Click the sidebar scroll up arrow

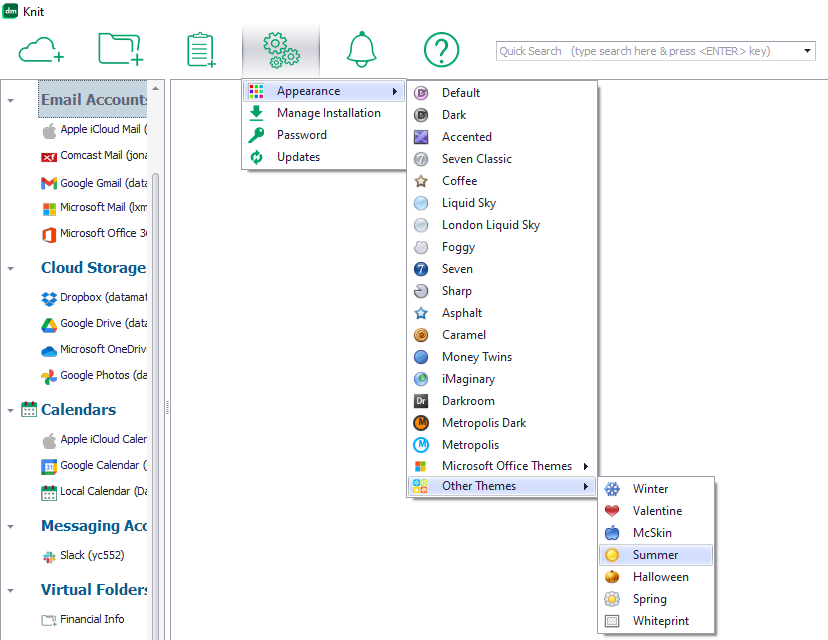coord(155,88)
